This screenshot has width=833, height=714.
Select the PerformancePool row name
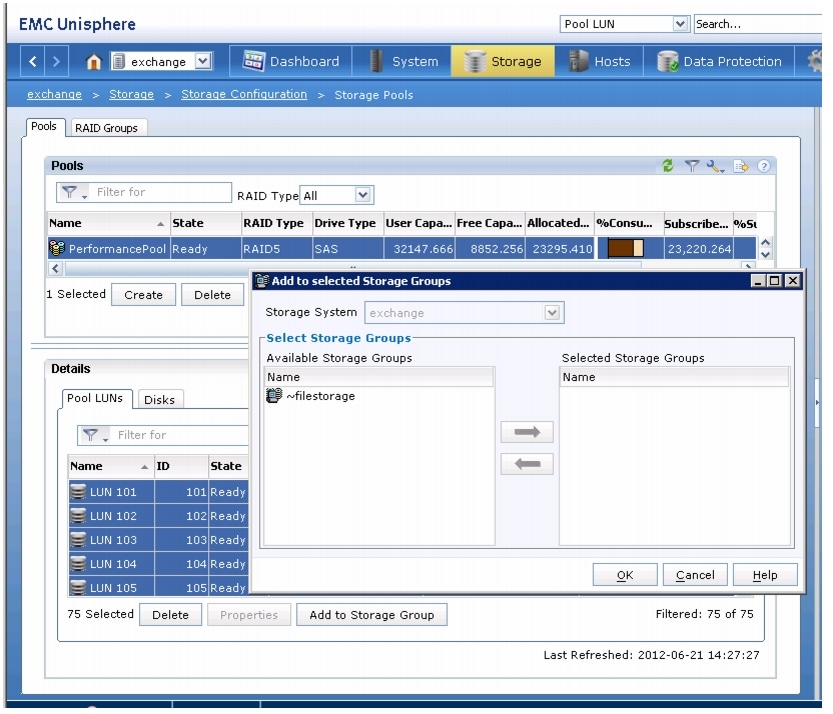click(117, 249)
